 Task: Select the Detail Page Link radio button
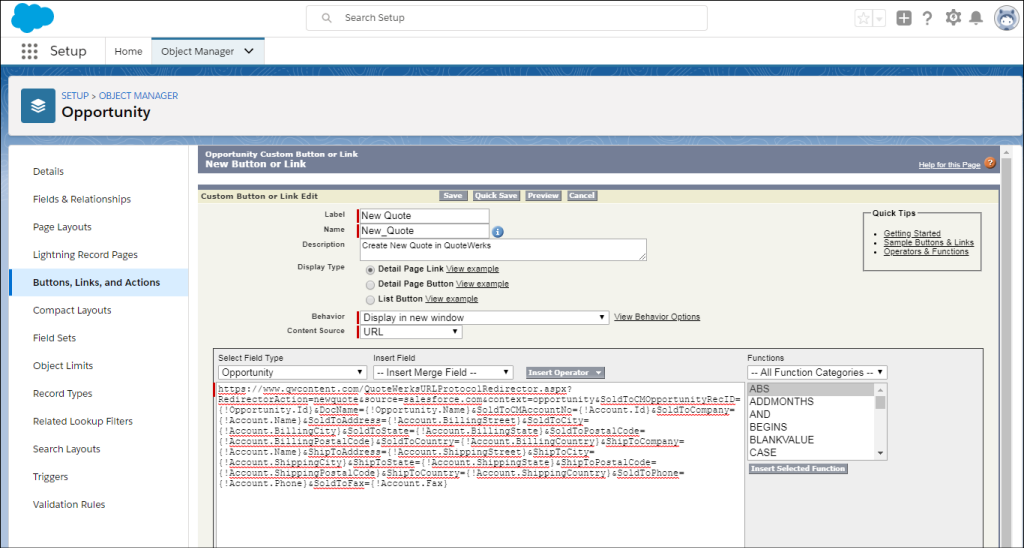[x=371, y=269]
